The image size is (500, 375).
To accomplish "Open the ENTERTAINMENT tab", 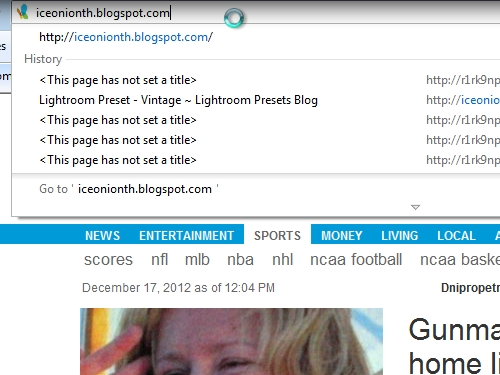I will click(186, 236).
